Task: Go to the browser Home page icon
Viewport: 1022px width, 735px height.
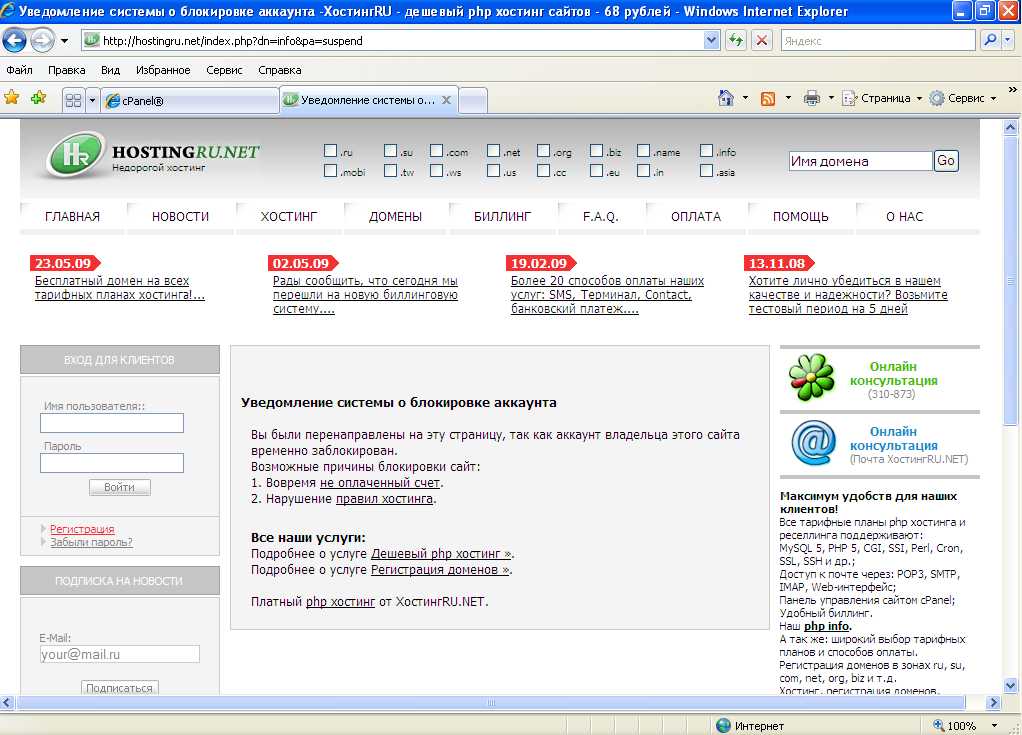Action: [725, 98]
